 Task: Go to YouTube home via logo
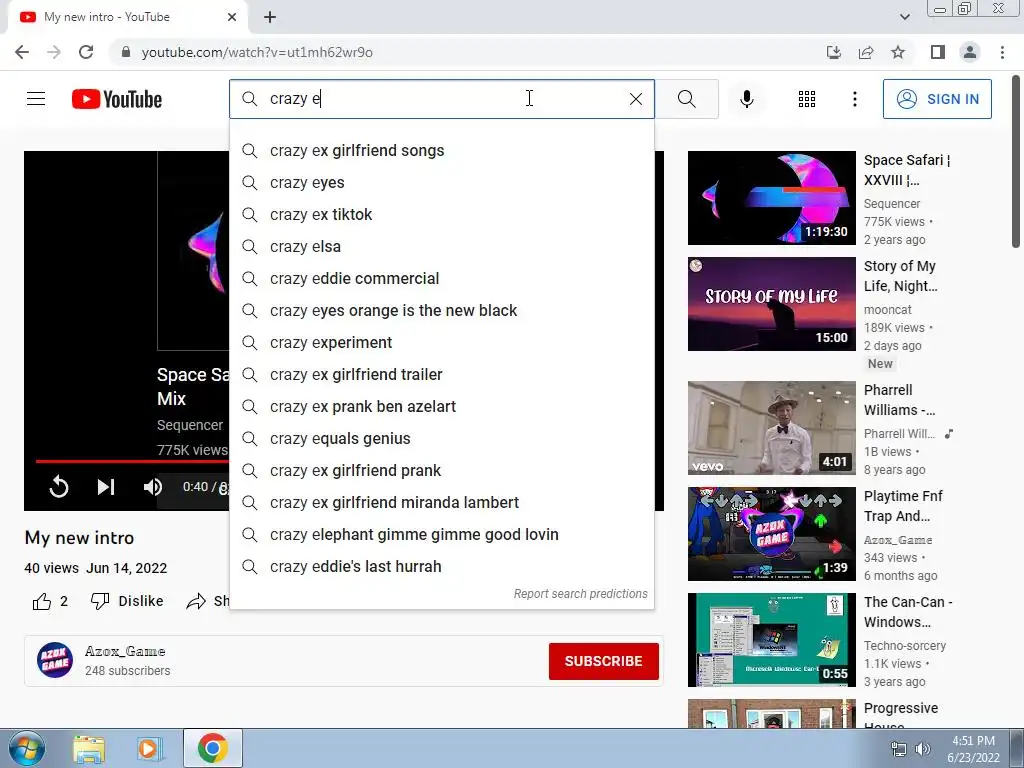tap(117, 99)
